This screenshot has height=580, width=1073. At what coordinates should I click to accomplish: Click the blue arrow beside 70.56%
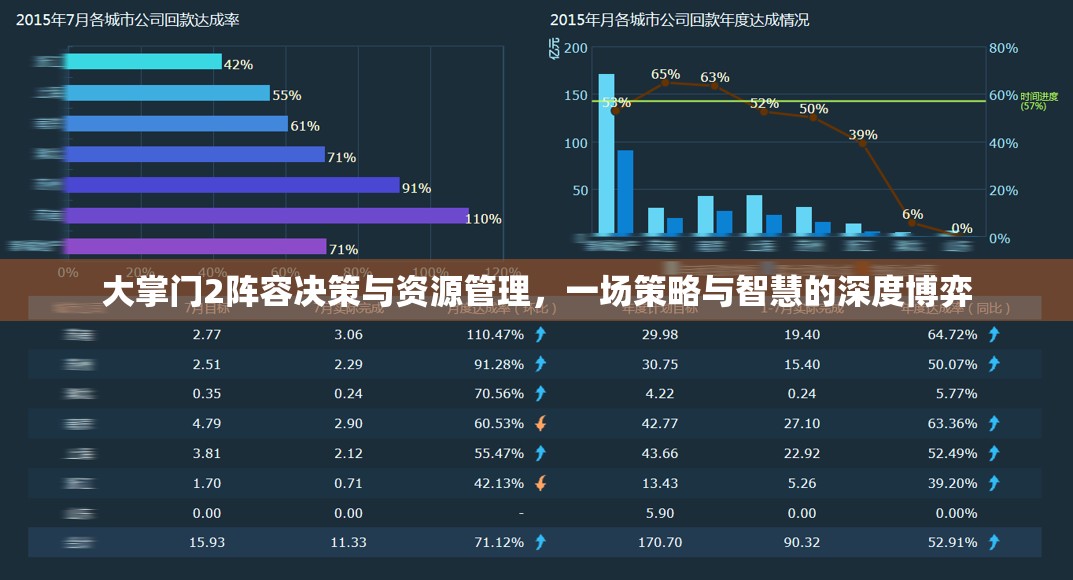click(x=540, y=393)
